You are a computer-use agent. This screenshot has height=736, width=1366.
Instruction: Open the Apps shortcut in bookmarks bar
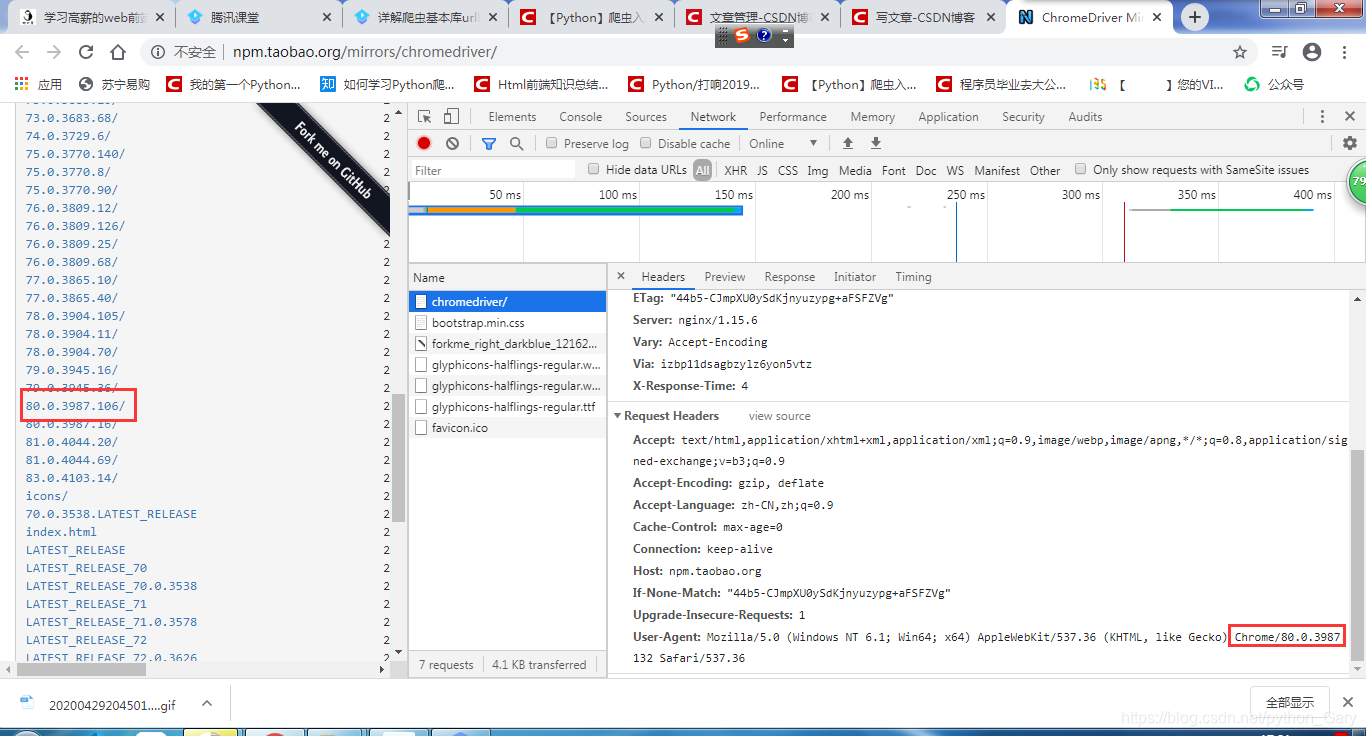(x=38, y=85)
